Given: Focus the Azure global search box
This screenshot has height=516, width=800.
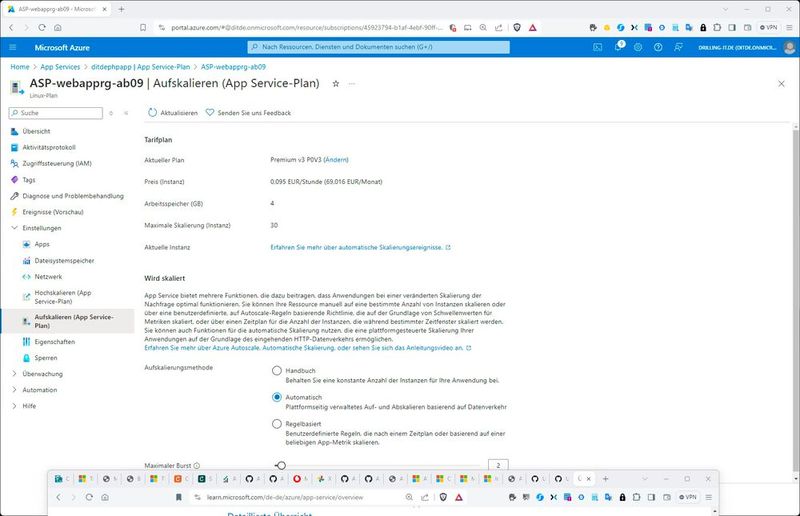Looking at the screenshot, I should tap(379, 47).
